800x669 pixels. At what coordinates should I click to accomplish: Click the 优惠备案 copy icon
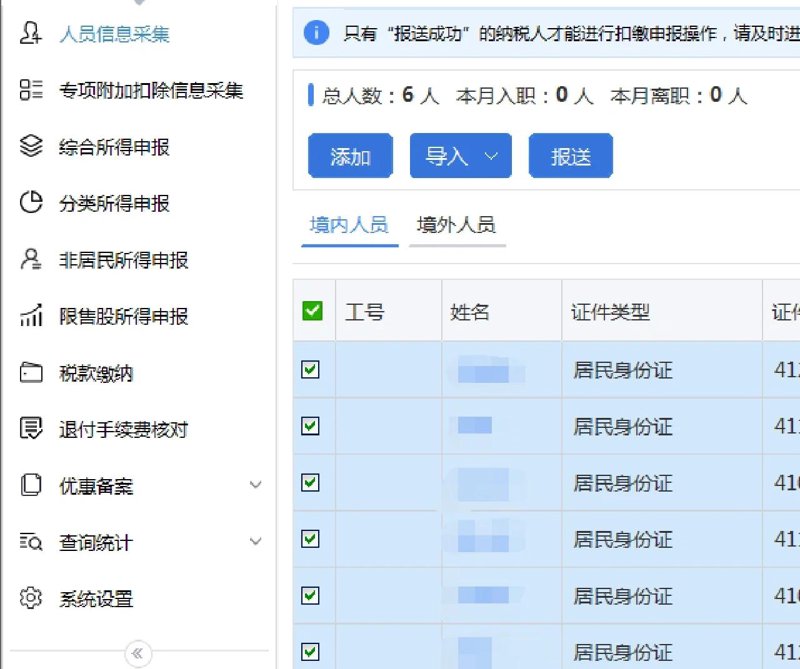(x=31, y=485)
